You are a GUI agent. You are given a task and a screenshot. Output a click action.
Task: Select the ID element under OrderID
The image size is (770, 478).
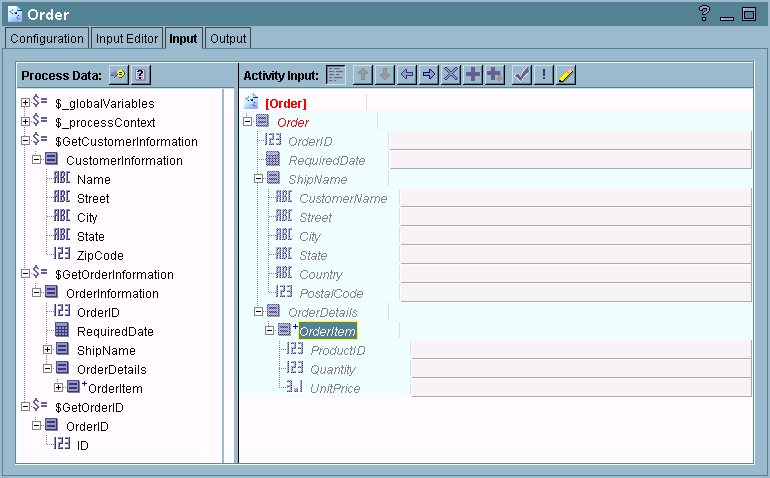click(83, 445)
